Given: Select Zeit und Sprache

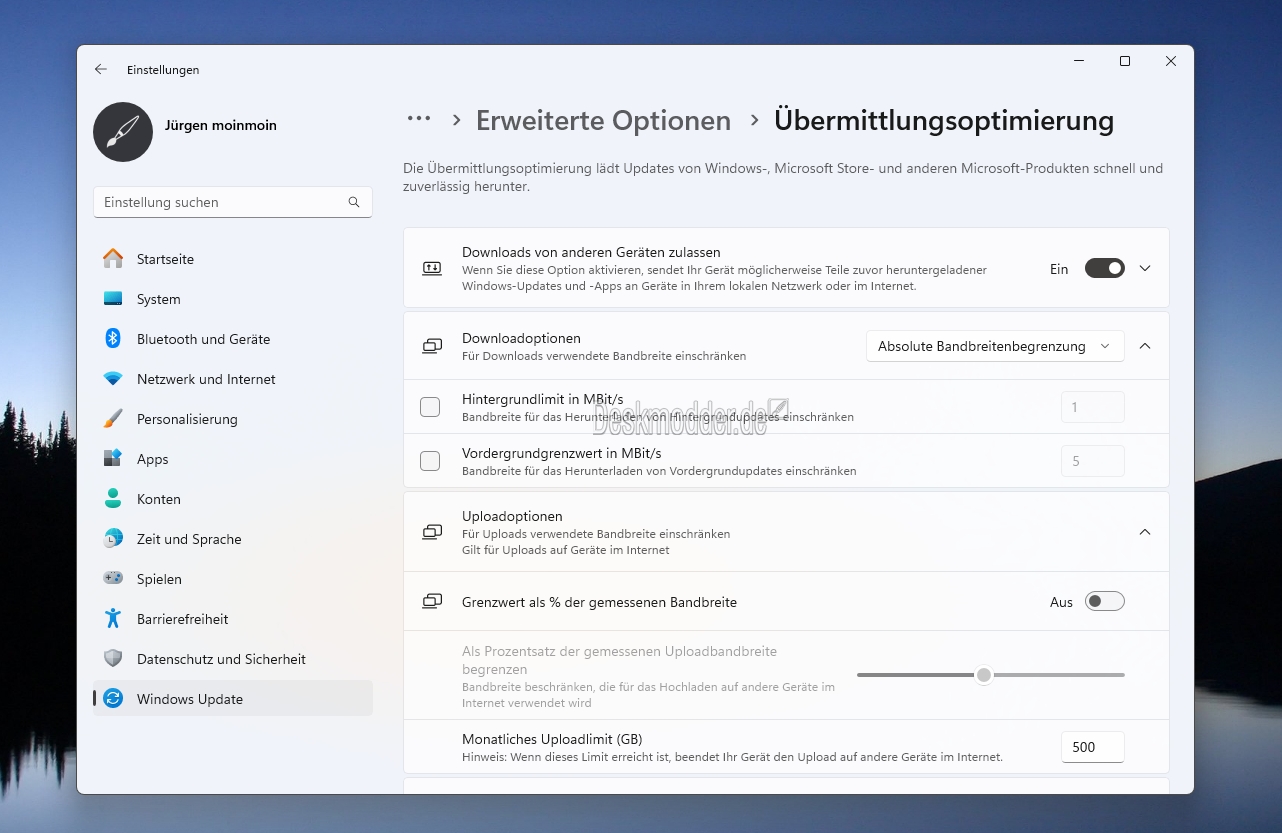Looking at the screenshot, I should pyautogui.click(x=233, y=539).
